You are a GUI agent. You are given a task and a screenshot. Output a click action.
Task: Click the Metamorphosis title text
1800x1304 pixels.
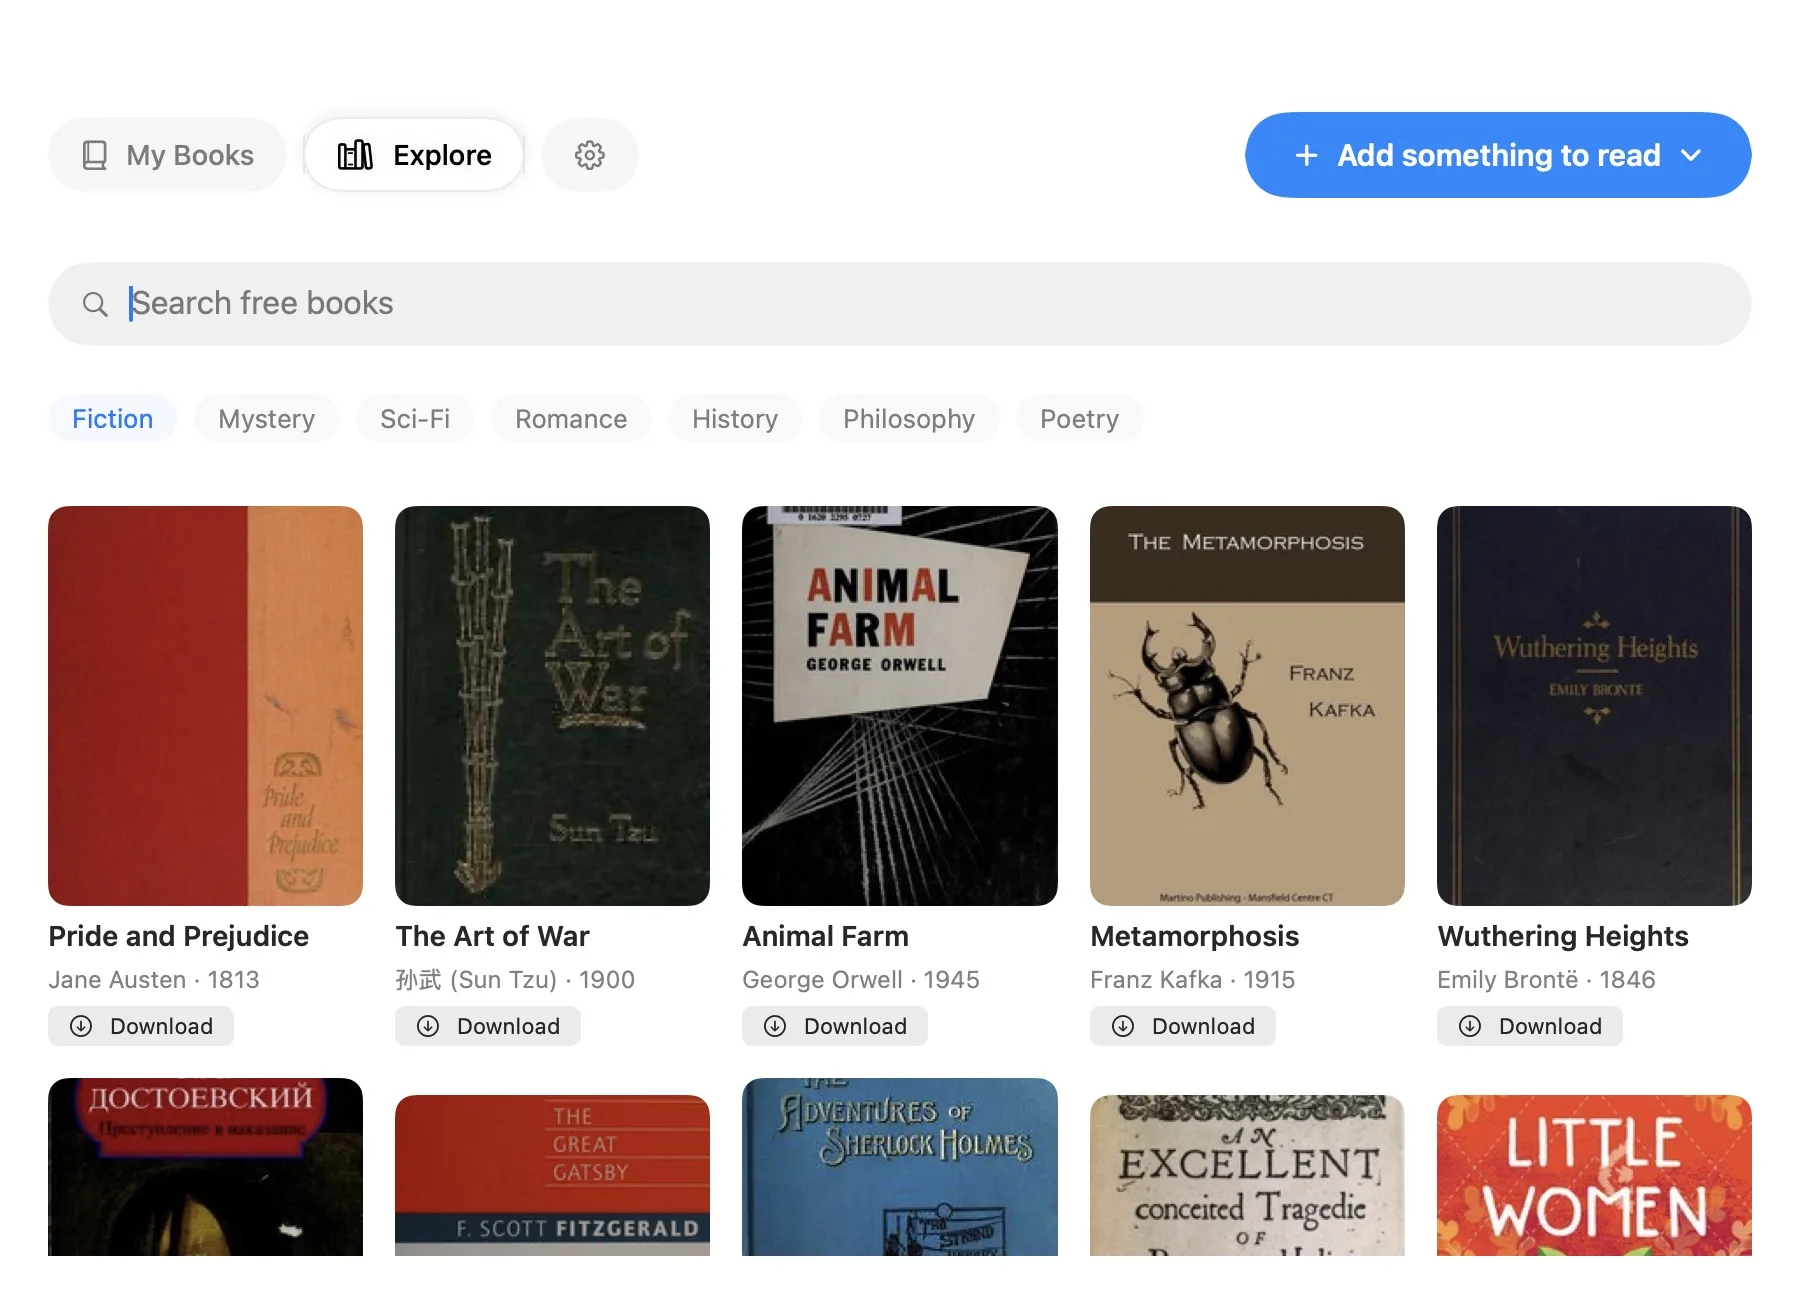[1195, 936]
